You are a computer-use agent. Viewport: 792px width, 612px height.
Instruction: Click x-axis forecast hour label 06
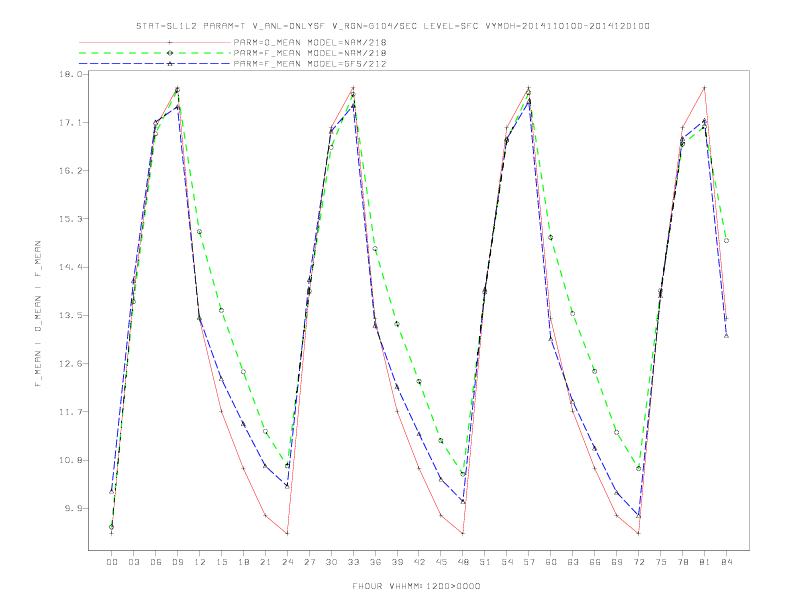pos(156,562)
